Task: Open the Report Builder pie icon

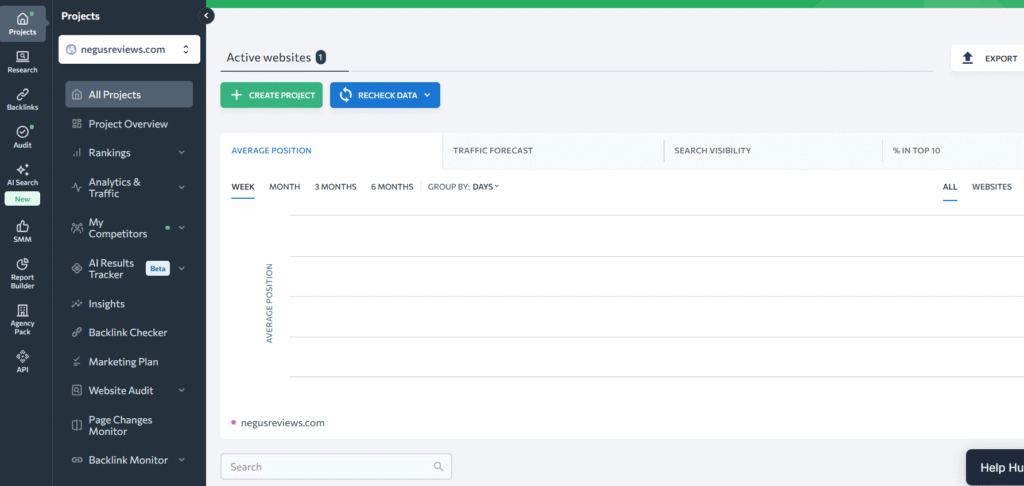Action: [x=22, y=264]
